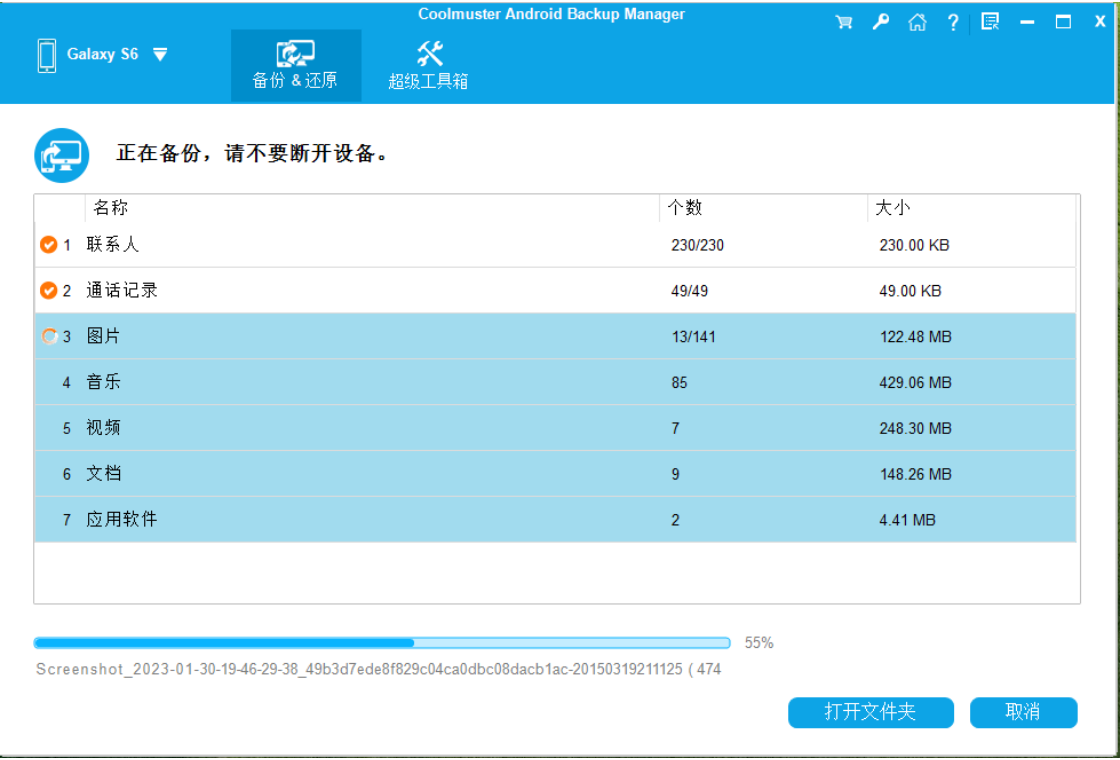Click the 49/49 count cell
Viewport: 1120px width, 760px height.
690,291
